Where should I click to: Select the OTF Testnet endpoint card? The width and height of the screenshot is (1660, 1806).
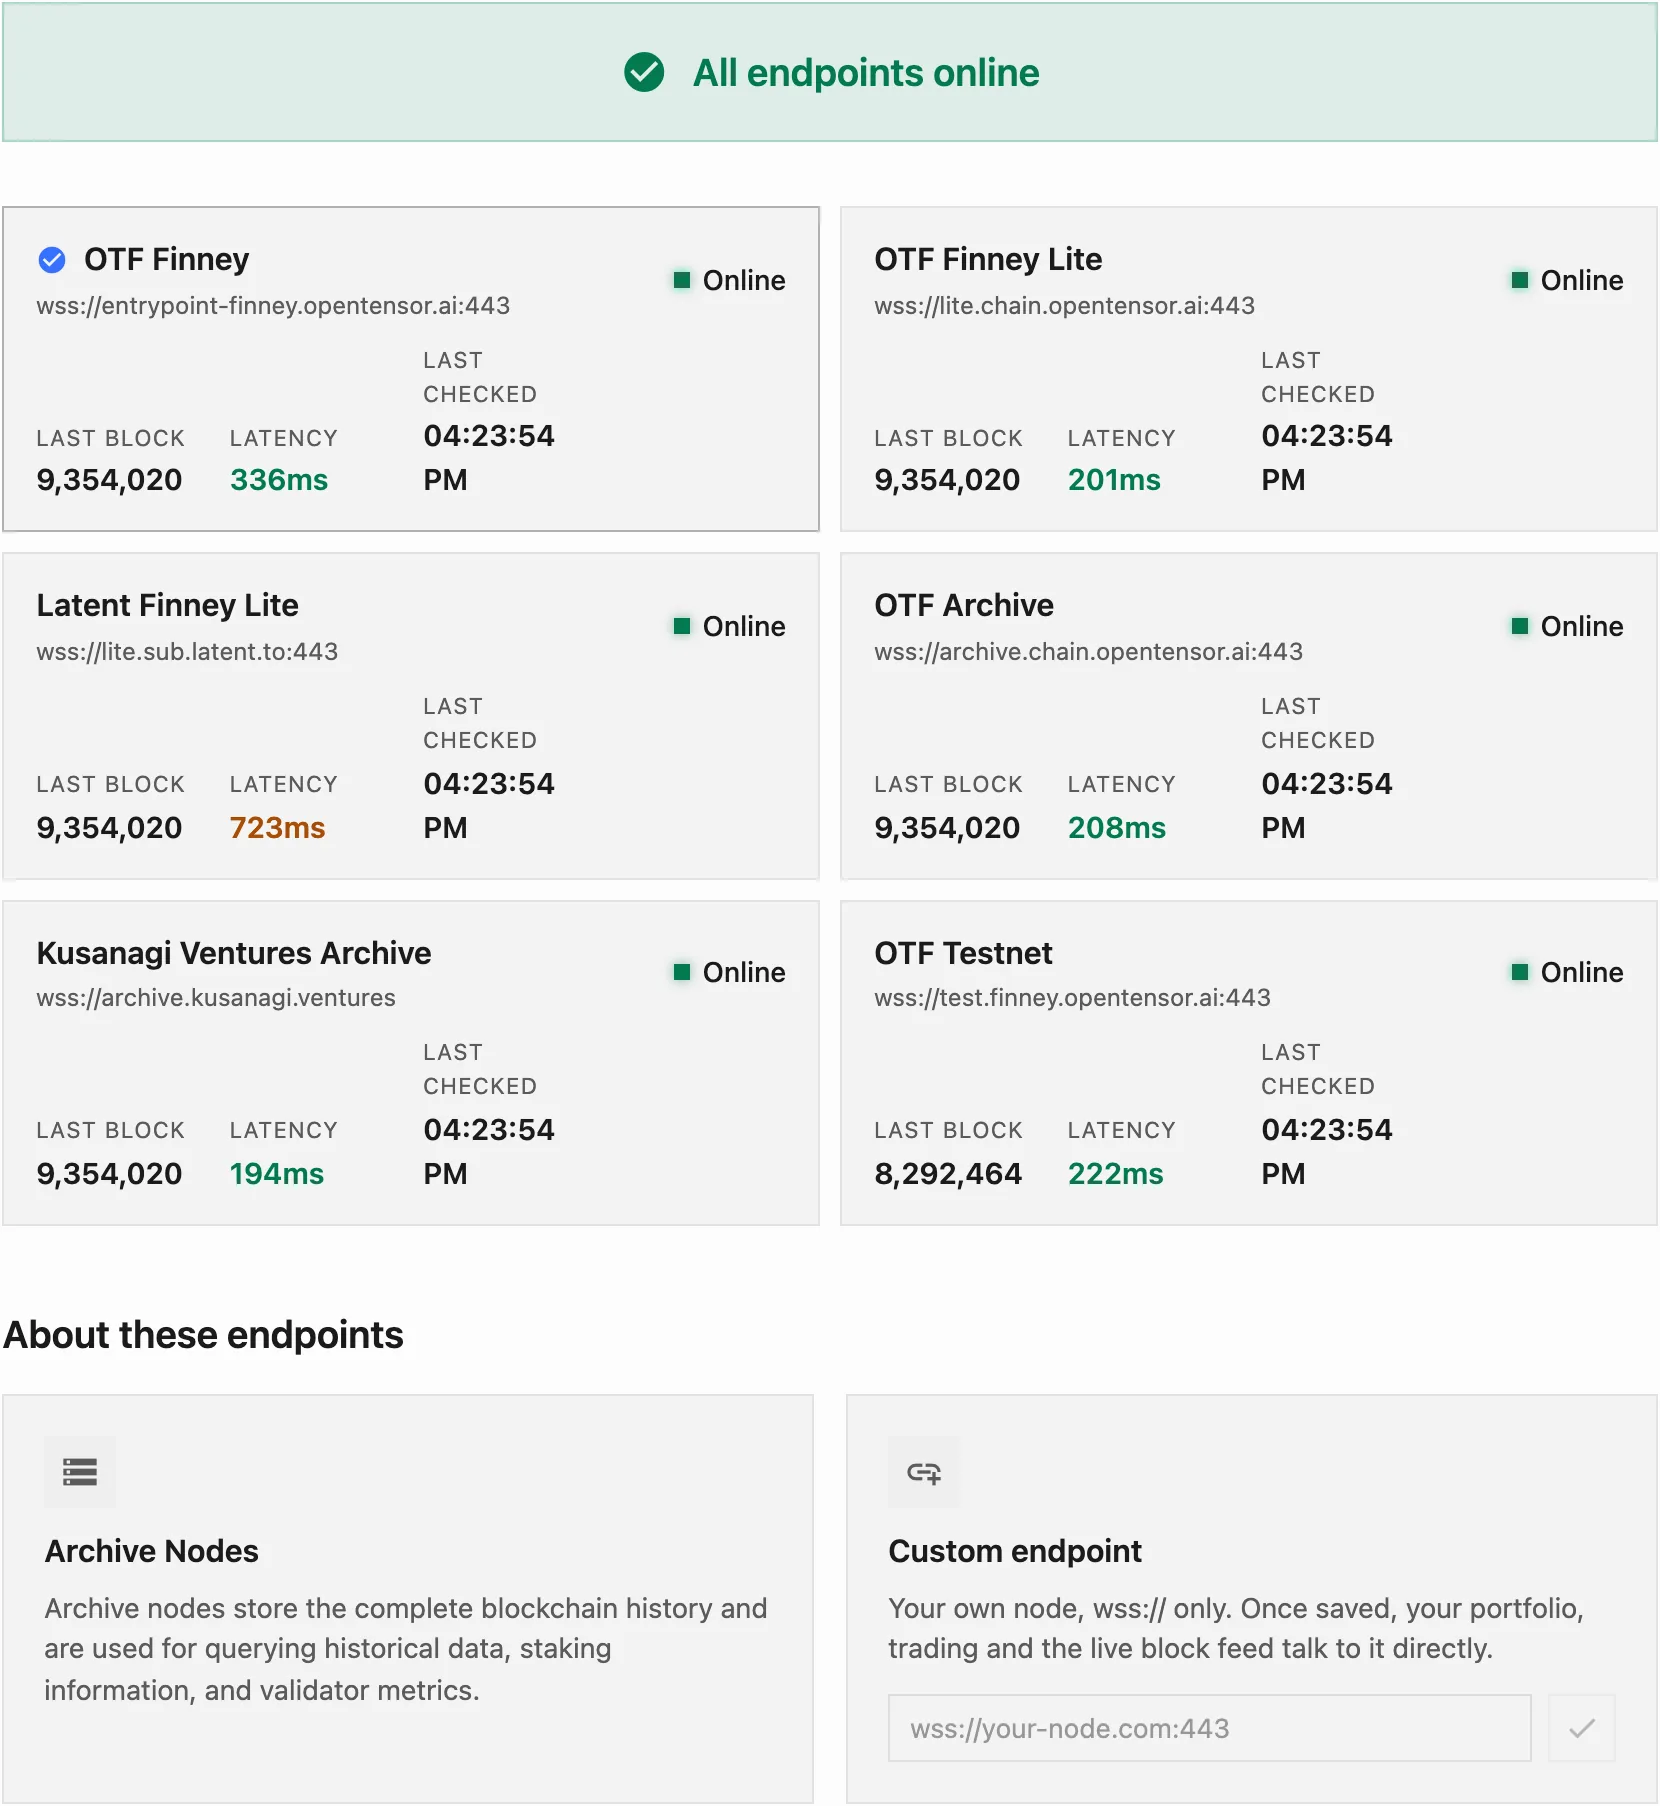click(x=1249, y=1063)
